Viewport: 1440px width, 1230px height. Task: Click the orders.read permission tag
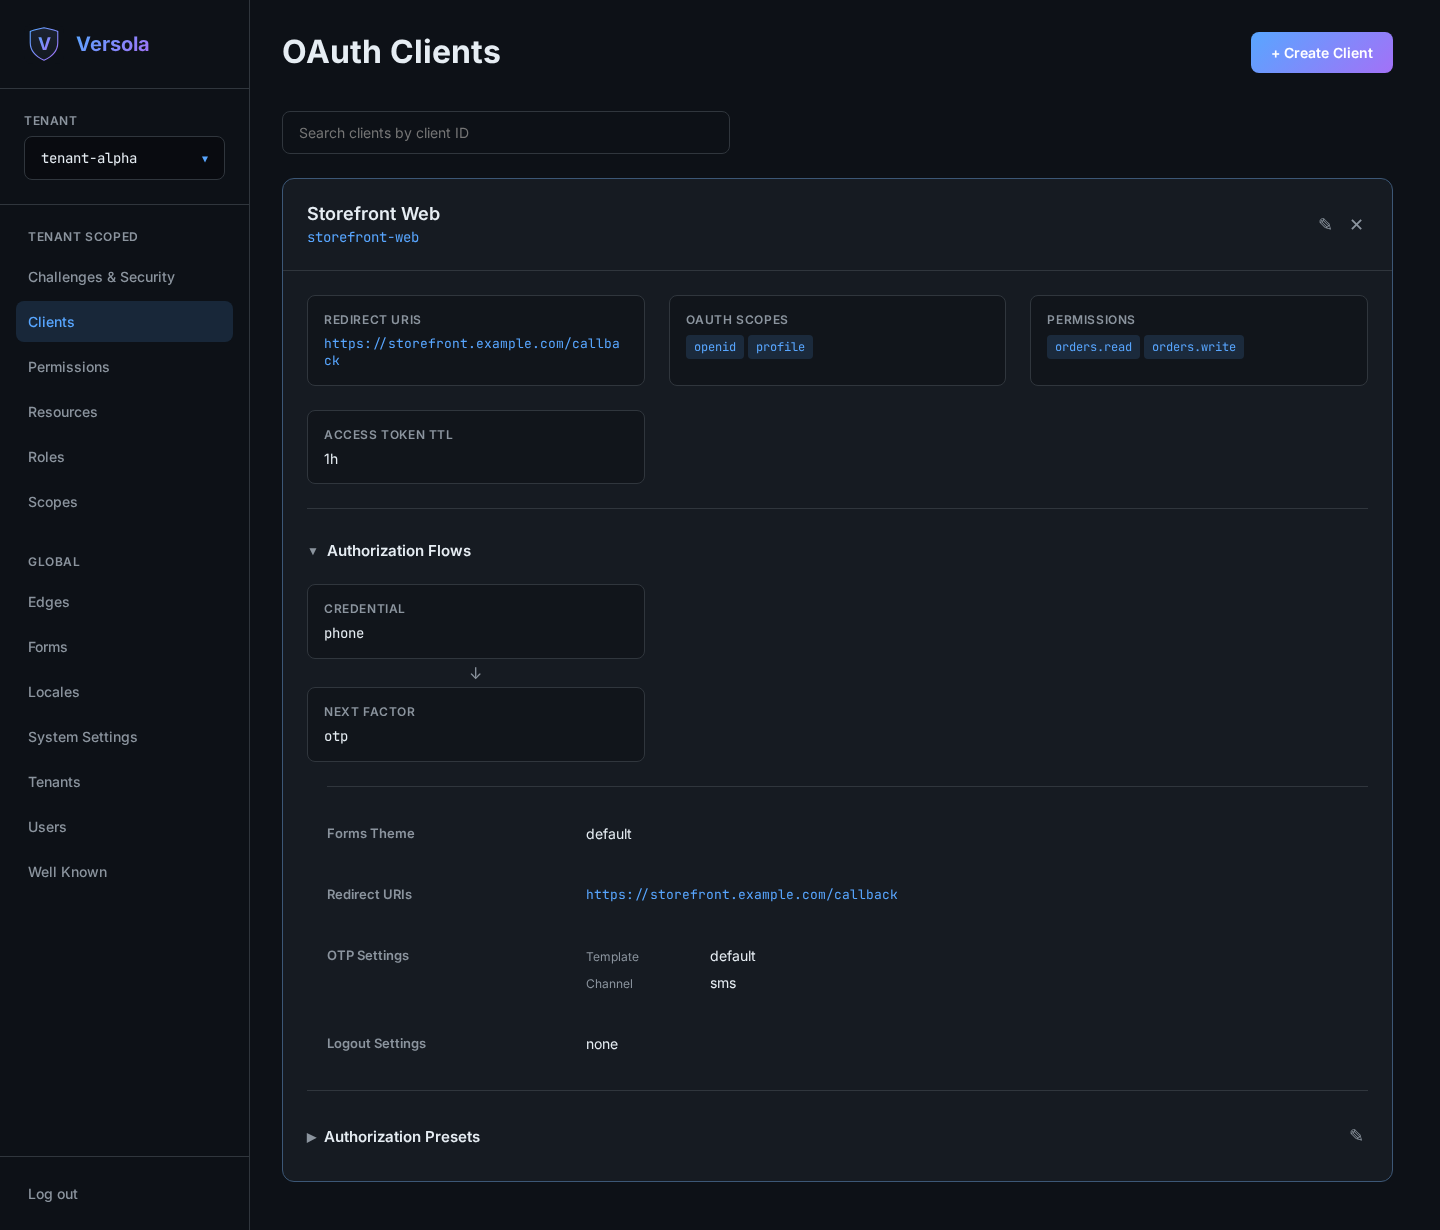pos(1093,347)
